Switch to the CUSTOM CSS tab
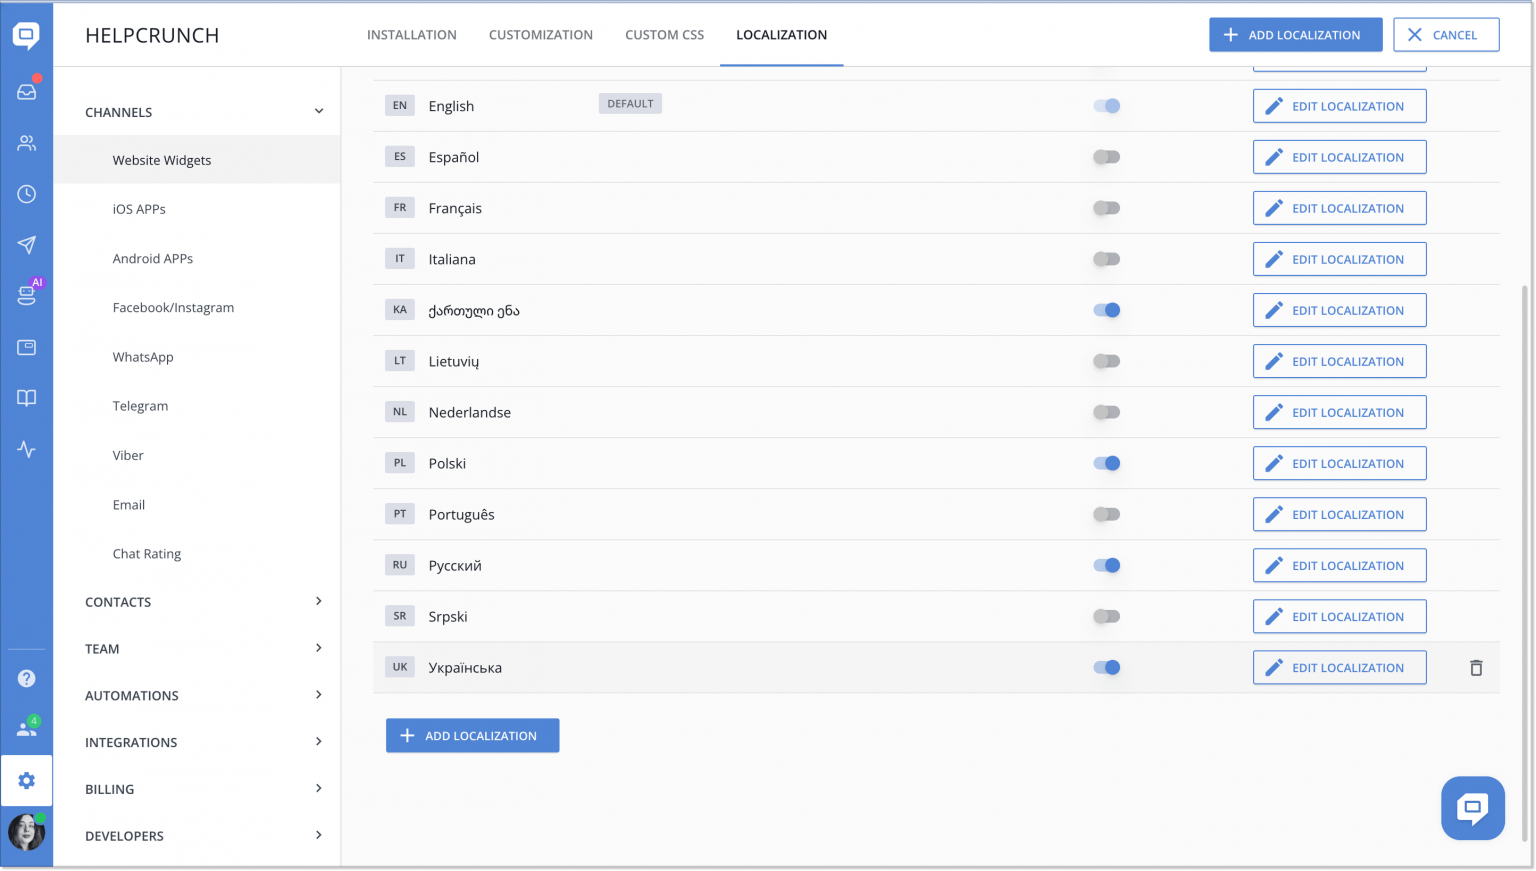 pyautogui.click(x=664, y=34)
